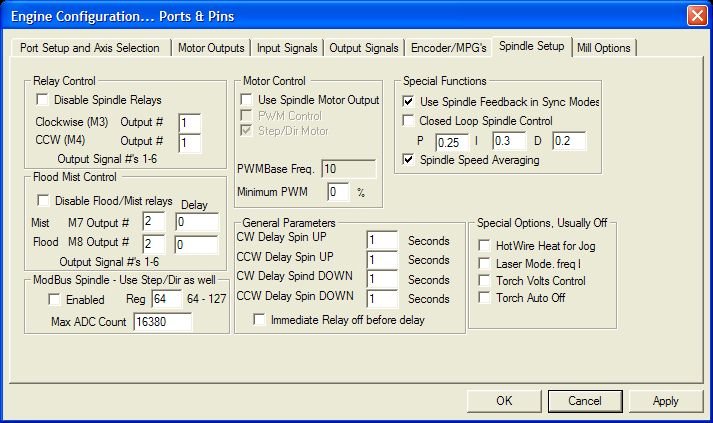This screenshot has height=423, width=713.
Task: Focus the CW Delay Spin UP field
Action: click(382, 240)
